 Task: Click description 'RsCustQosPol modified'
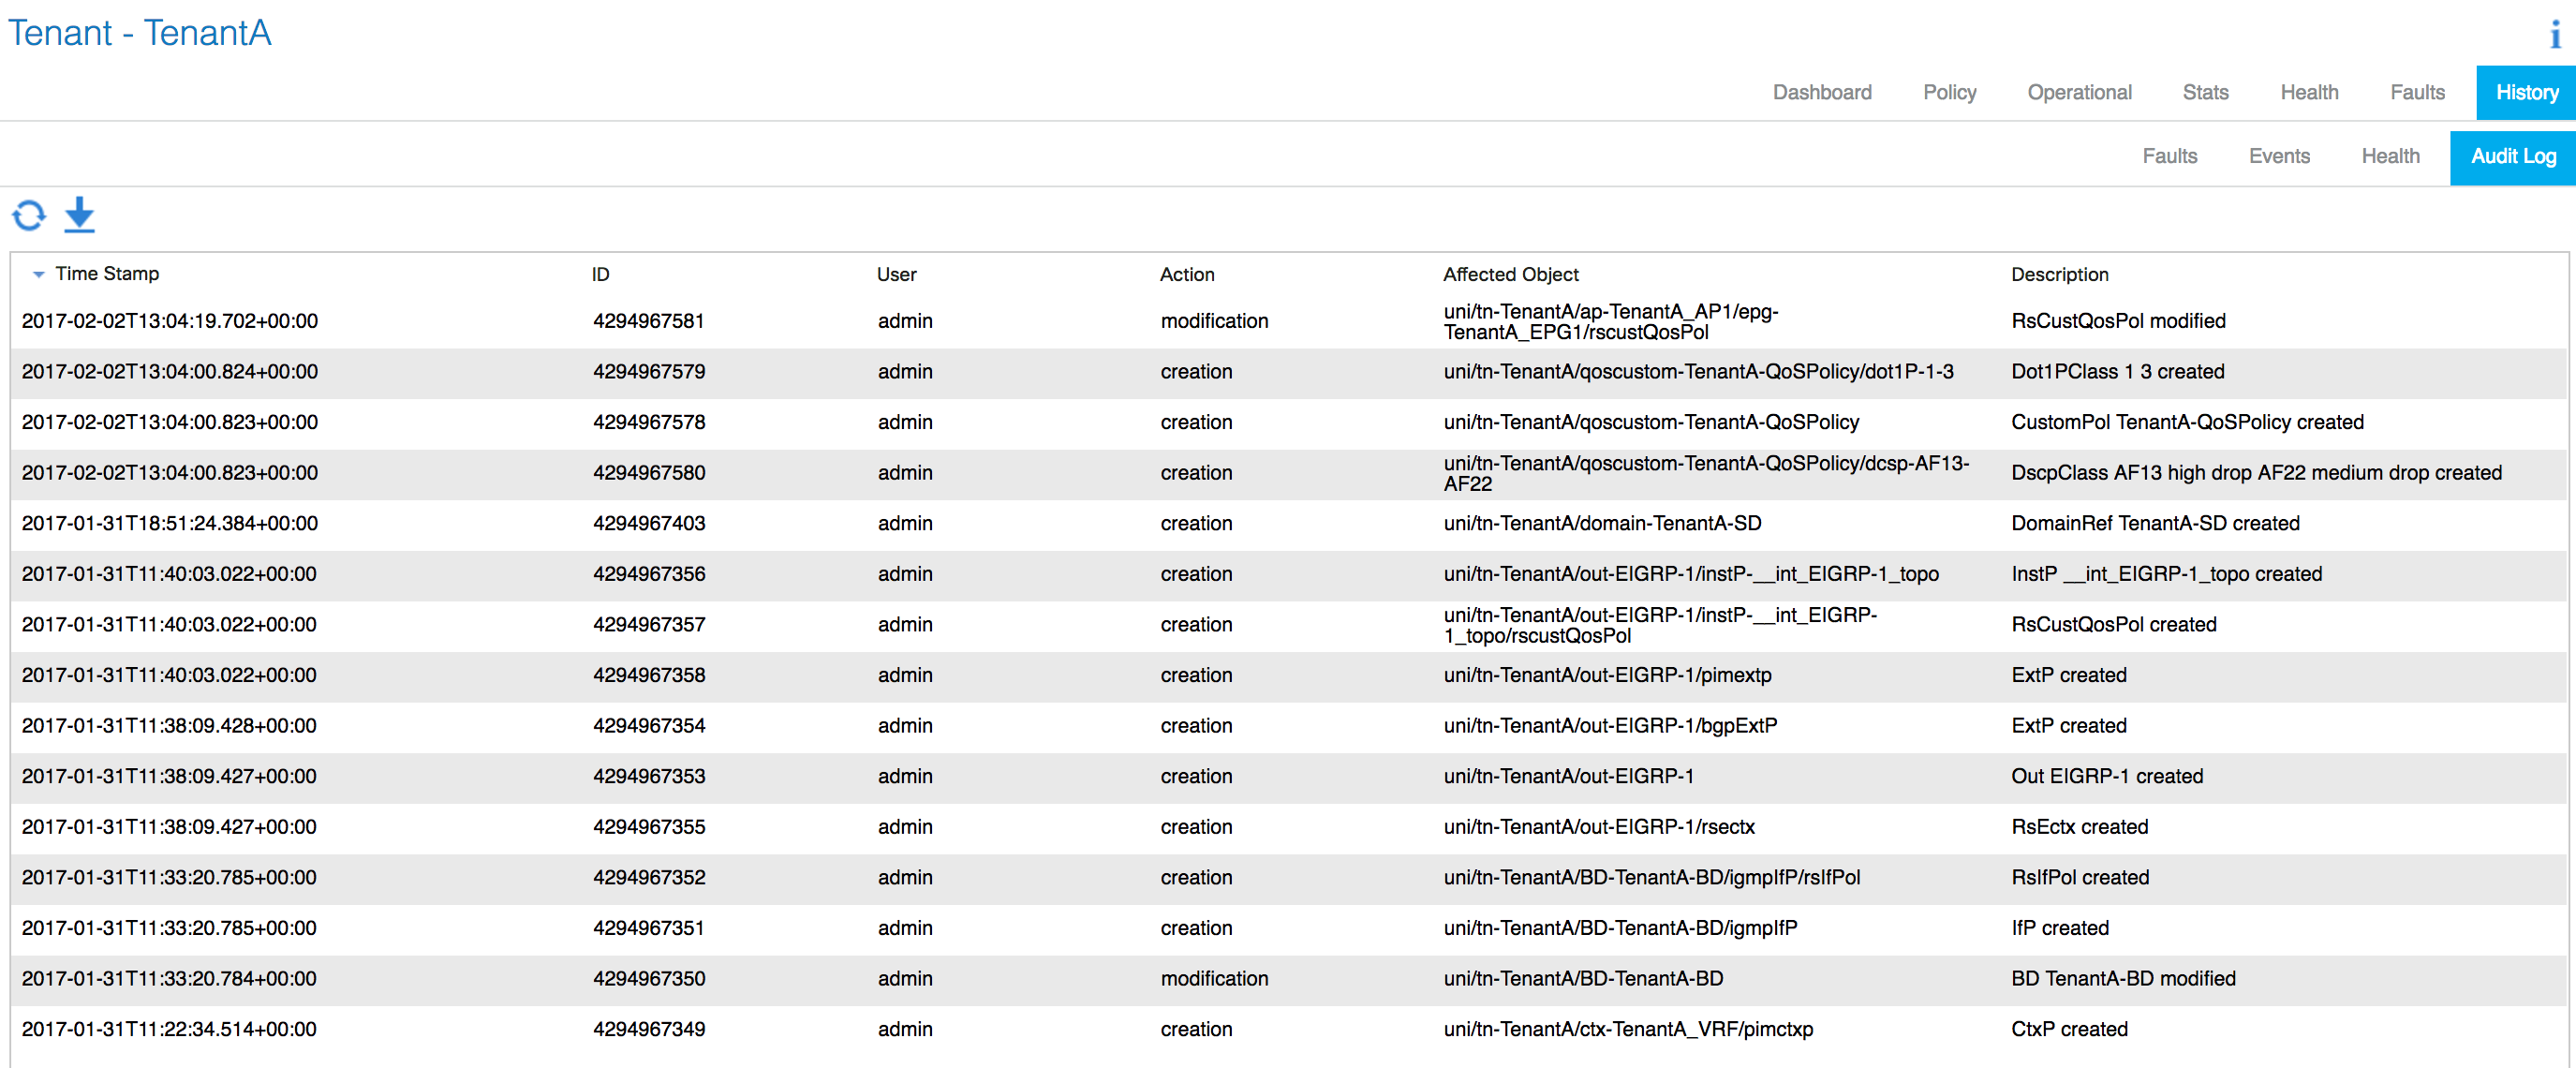coord(2118,321)
